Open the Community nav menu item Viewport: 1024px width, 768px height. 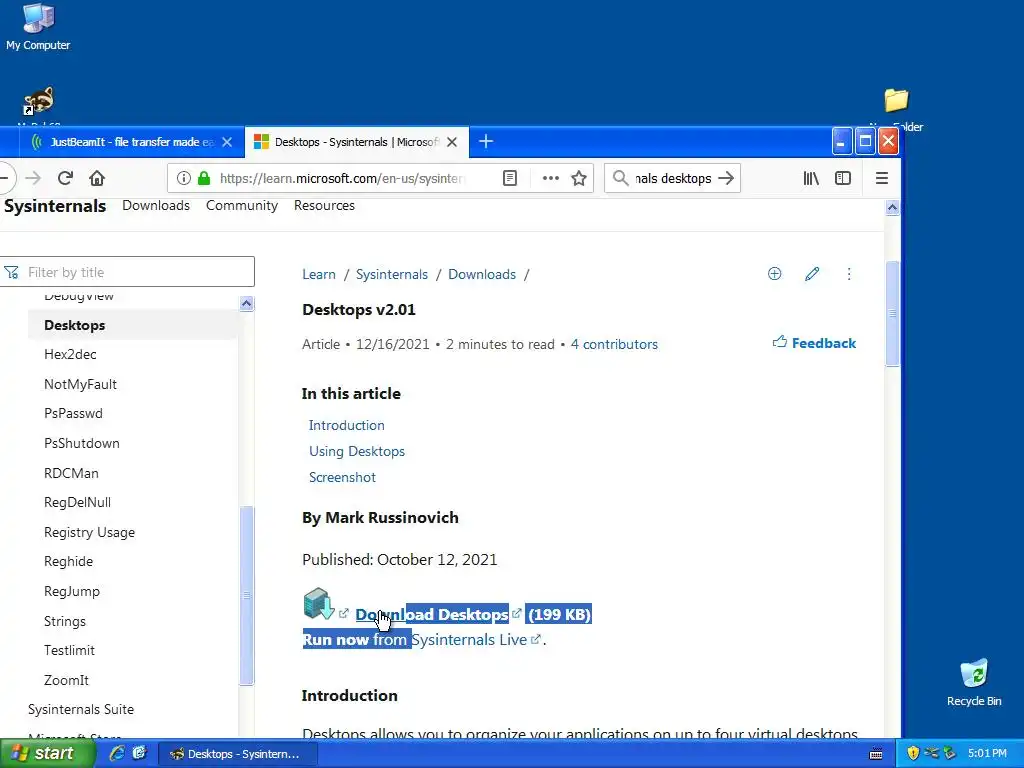242,205
